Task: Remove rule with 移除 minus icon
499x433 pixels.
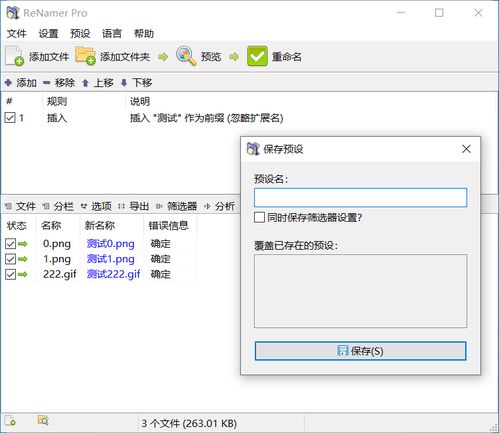Action: 47,82
